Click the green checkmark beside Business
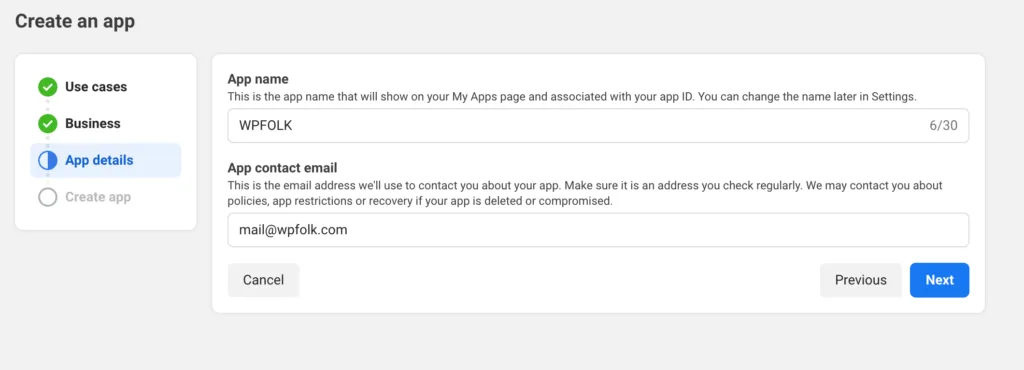1024x370 pixels. pyautogui.click(x=48, y=123)
